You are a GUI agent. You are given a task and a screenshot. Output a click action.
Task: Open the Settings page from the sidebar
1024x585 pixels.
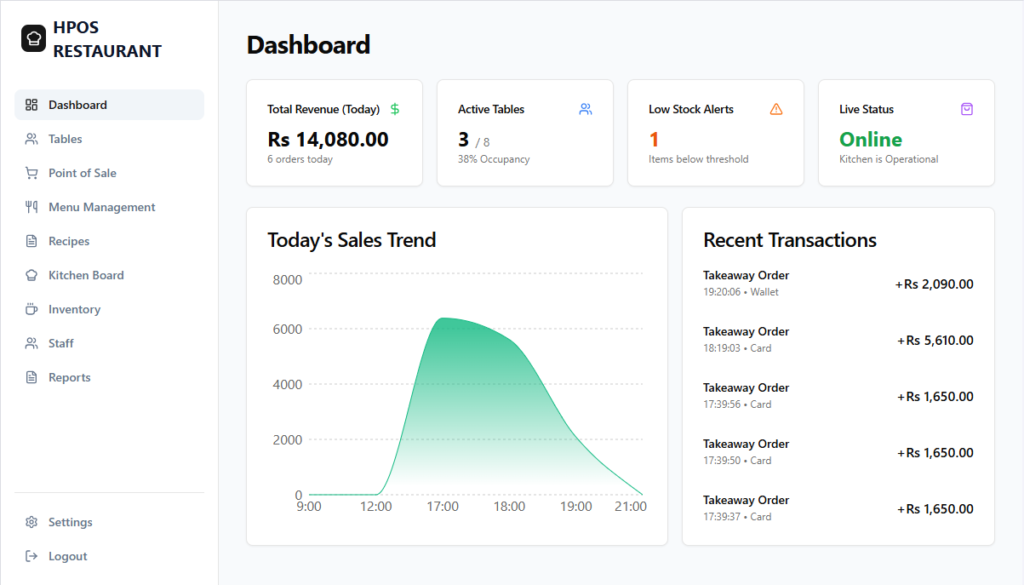click(x=70, y=522)
